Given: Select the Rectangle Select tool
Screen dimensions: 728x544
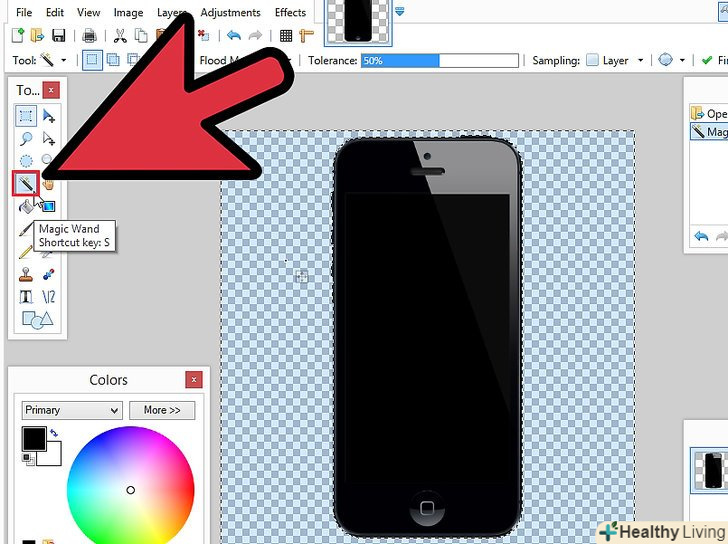Looking at the screenshot, I should (26, 116).
